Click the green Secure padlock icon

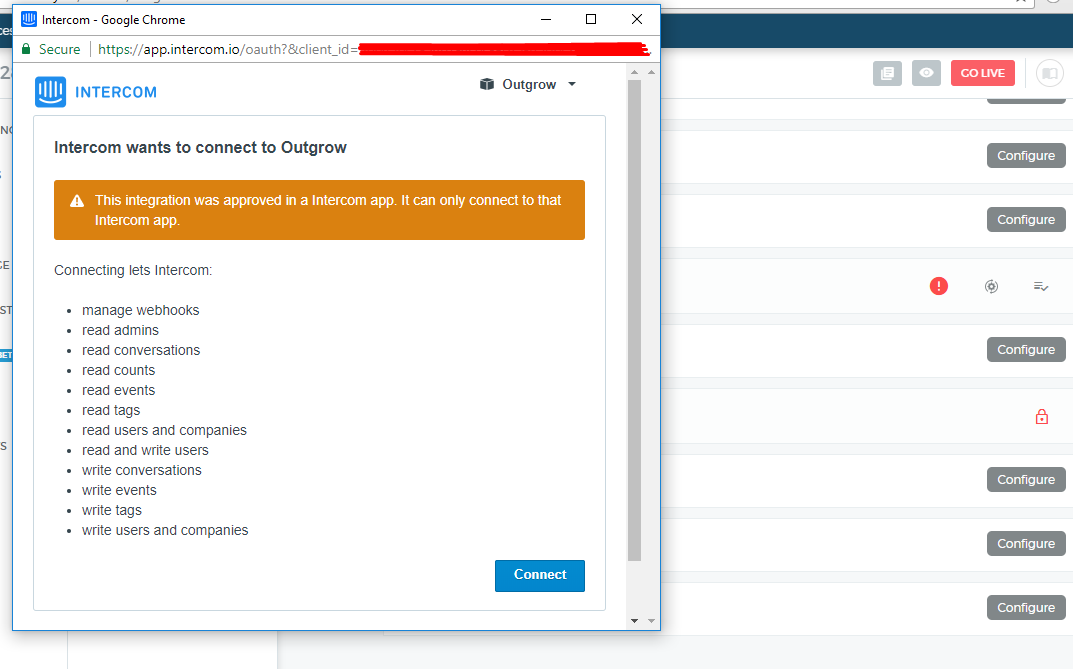pos(26,49)
